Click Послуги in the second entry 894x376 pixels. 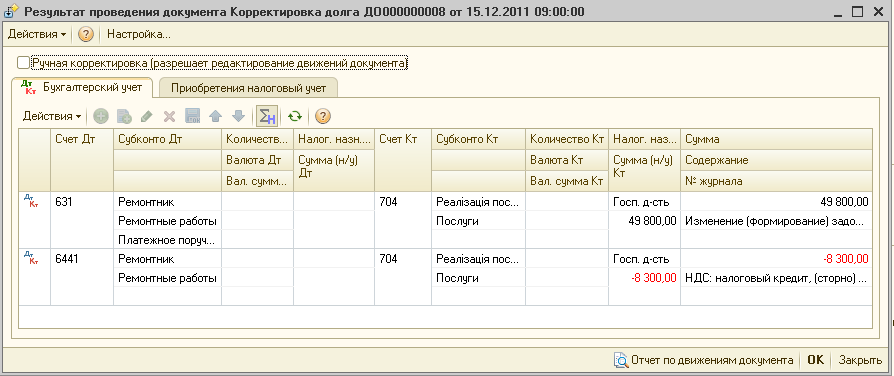pyautogui.click(x=478, y=278)
